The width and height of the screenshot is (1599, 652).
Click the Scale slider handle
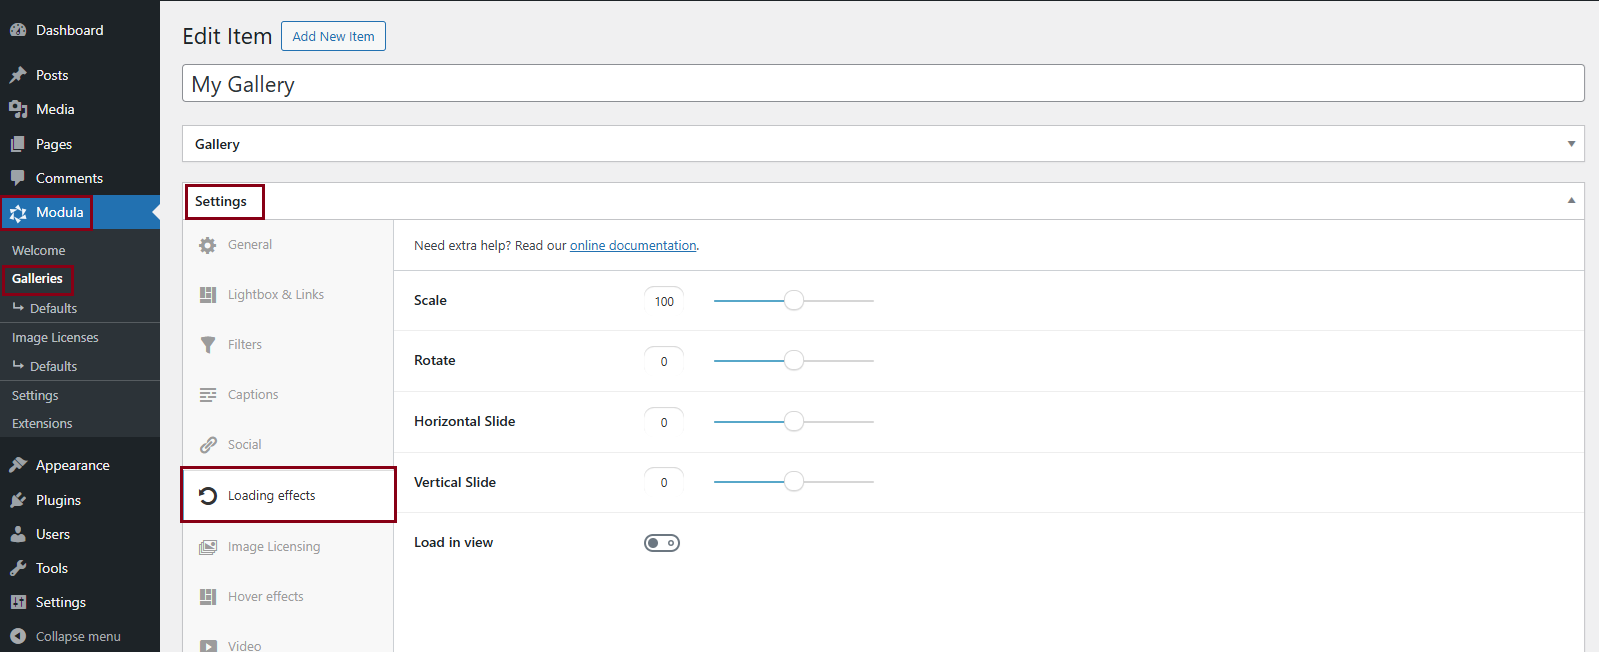coord(794,301)
